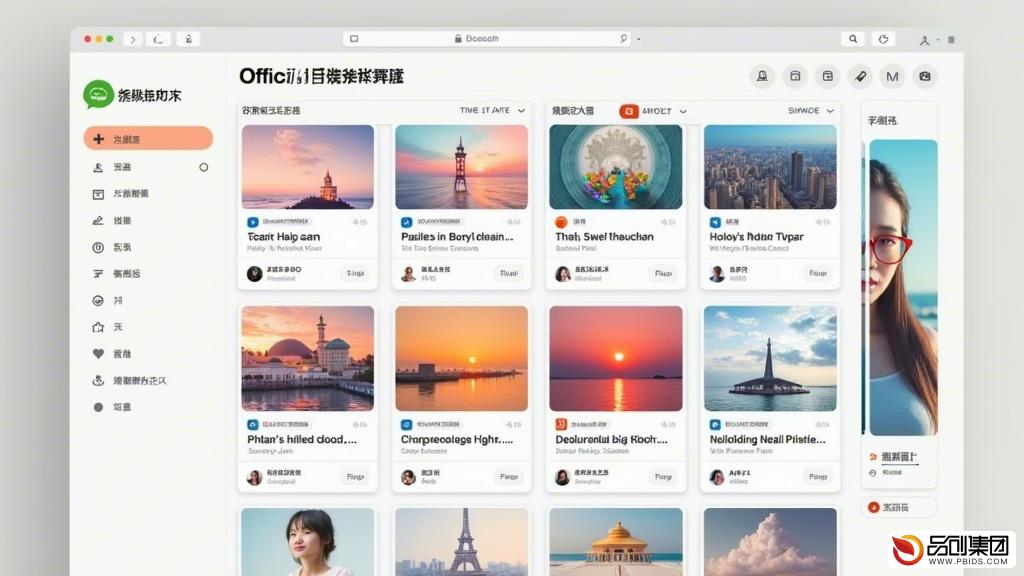This screenshot has width=1024, height=576.
Task: Open the pink castle sunset thumbnail
Action: pyautogui.click(x=308, y=167)
